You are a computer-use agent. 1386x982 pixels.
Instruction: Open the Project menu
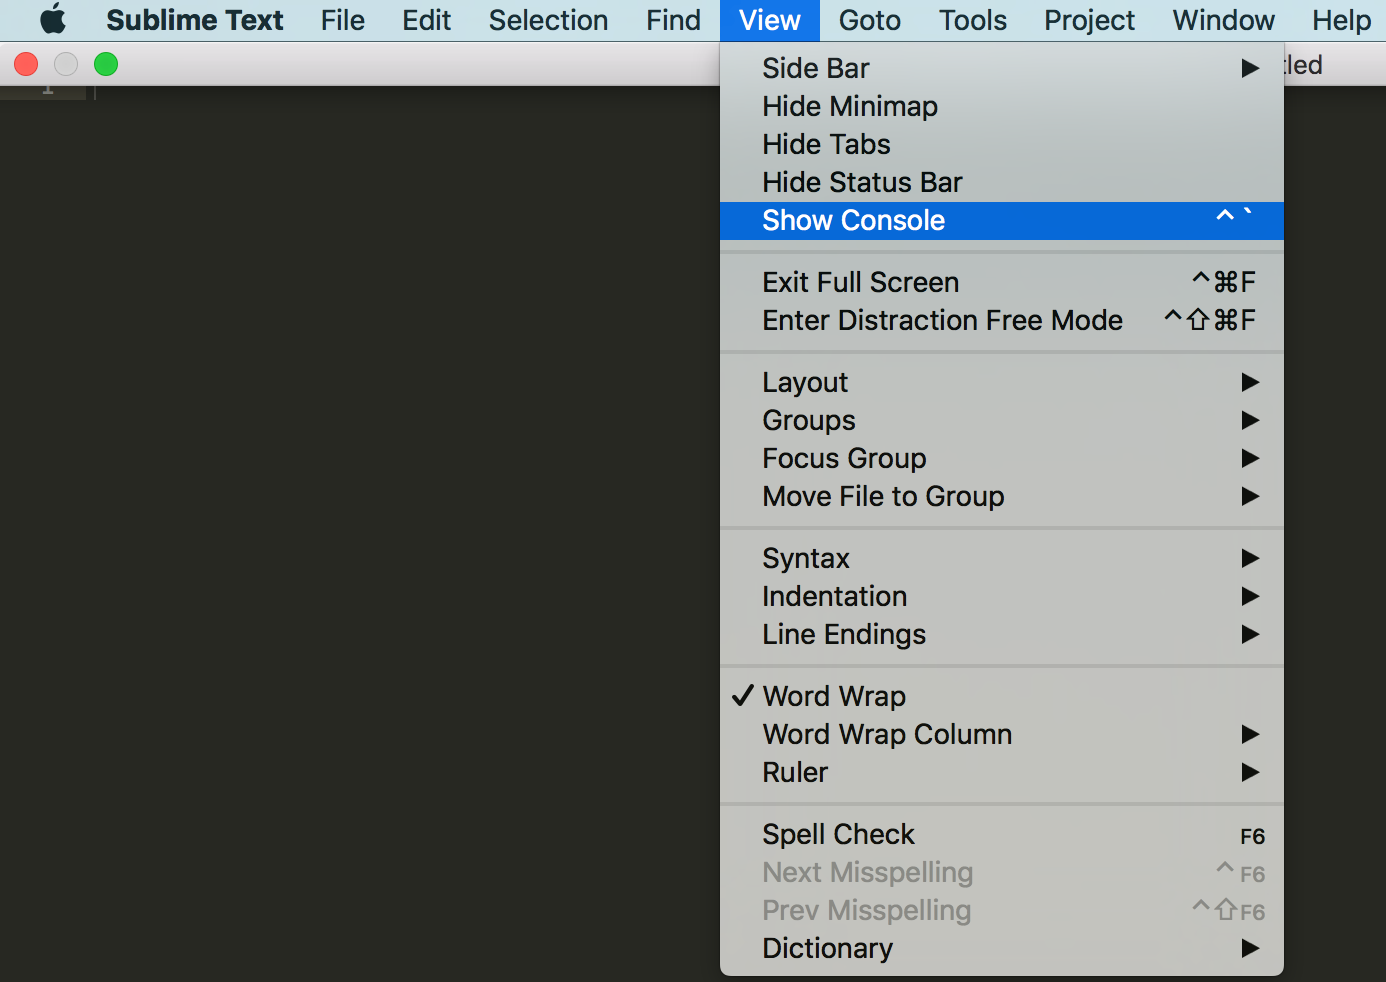[1090, 20]
